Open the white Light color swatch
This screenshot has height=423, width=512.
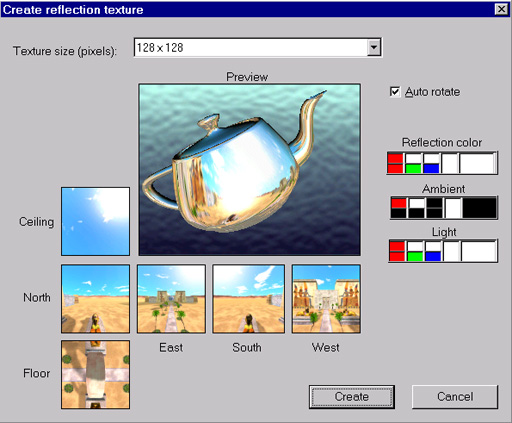point(479,251)
